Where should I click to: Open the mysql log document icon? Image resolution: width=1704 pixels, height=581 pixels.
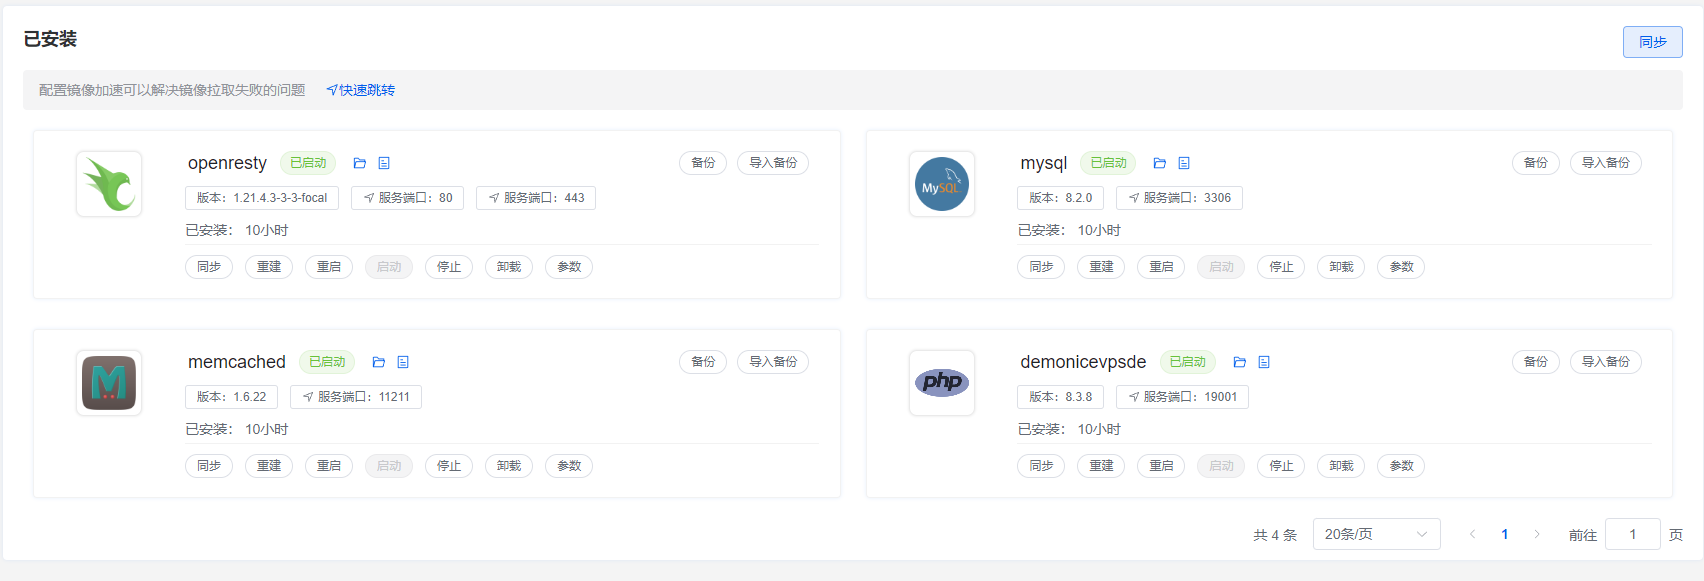click(x=1184, y=163)
